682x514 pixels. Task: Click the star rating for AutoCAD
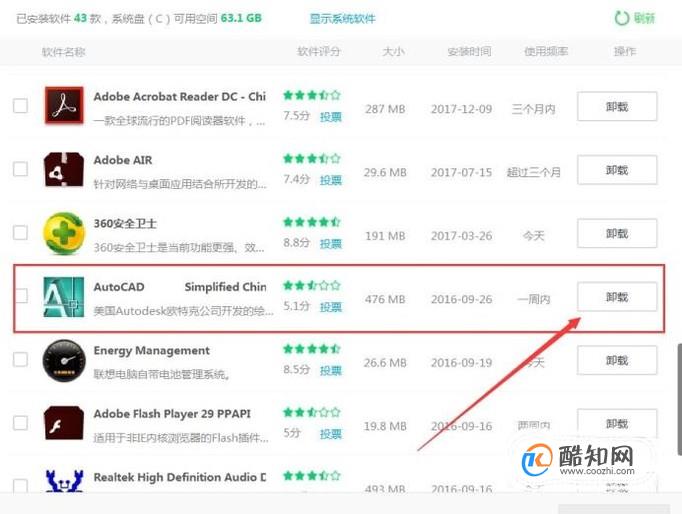[x=311, y=286]
